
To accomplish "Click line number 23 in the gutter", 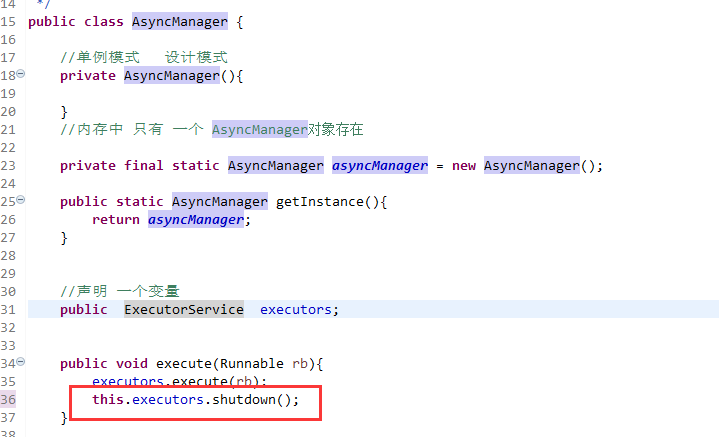I will click(x=8, y=166).
